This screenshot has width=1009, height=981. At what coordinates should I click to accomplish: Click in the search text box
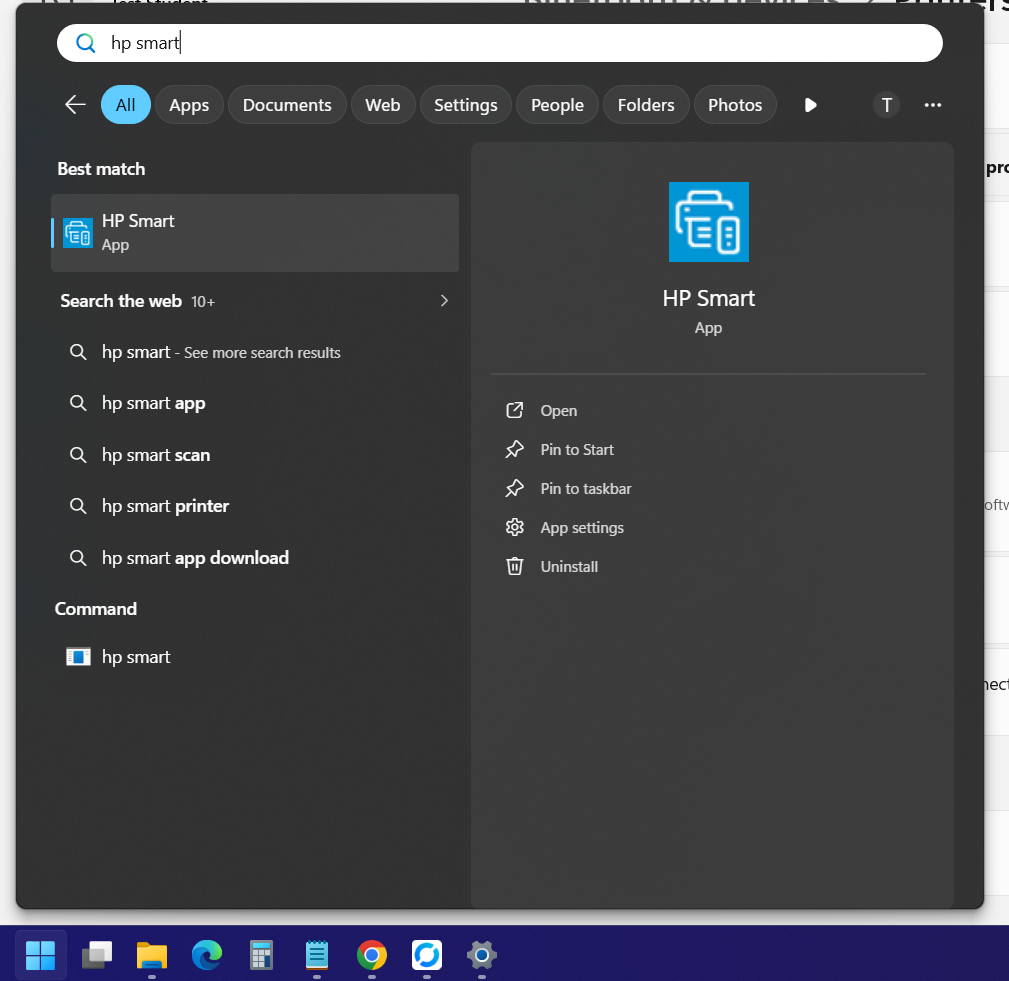click(499, 43)
